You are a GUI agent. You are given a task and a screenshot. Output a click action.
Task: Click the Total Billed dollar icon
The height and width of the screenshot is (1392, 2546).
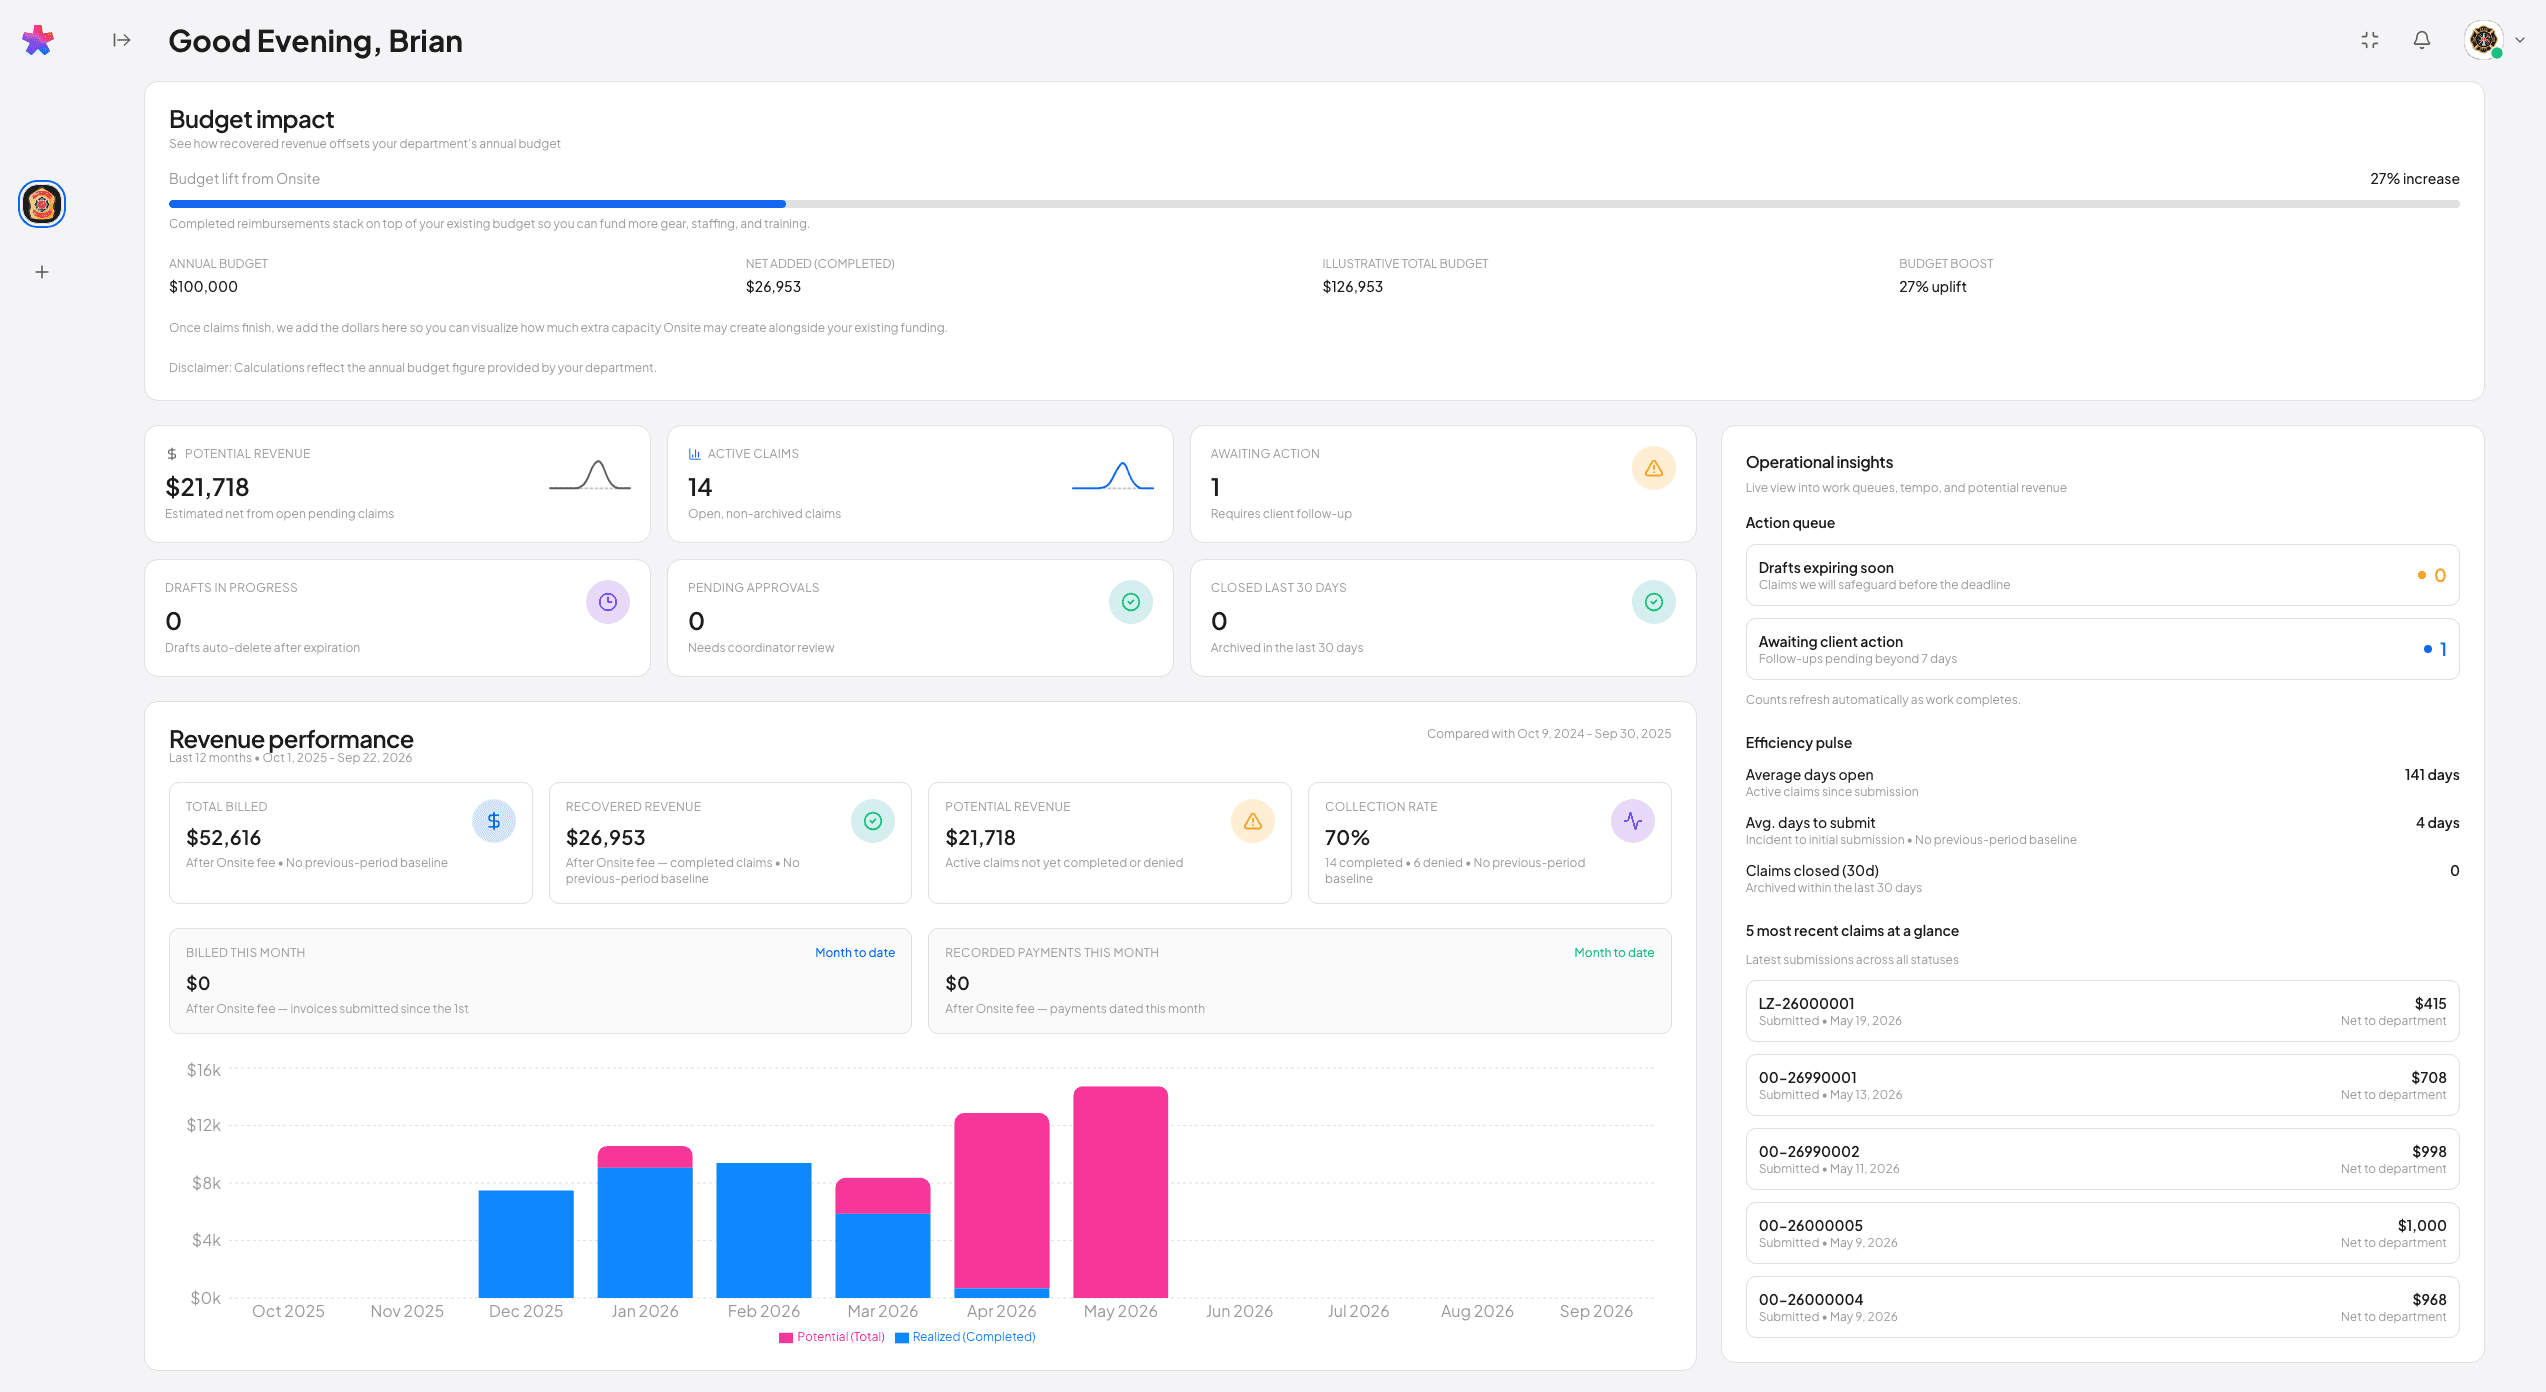(x=494, y=821)
